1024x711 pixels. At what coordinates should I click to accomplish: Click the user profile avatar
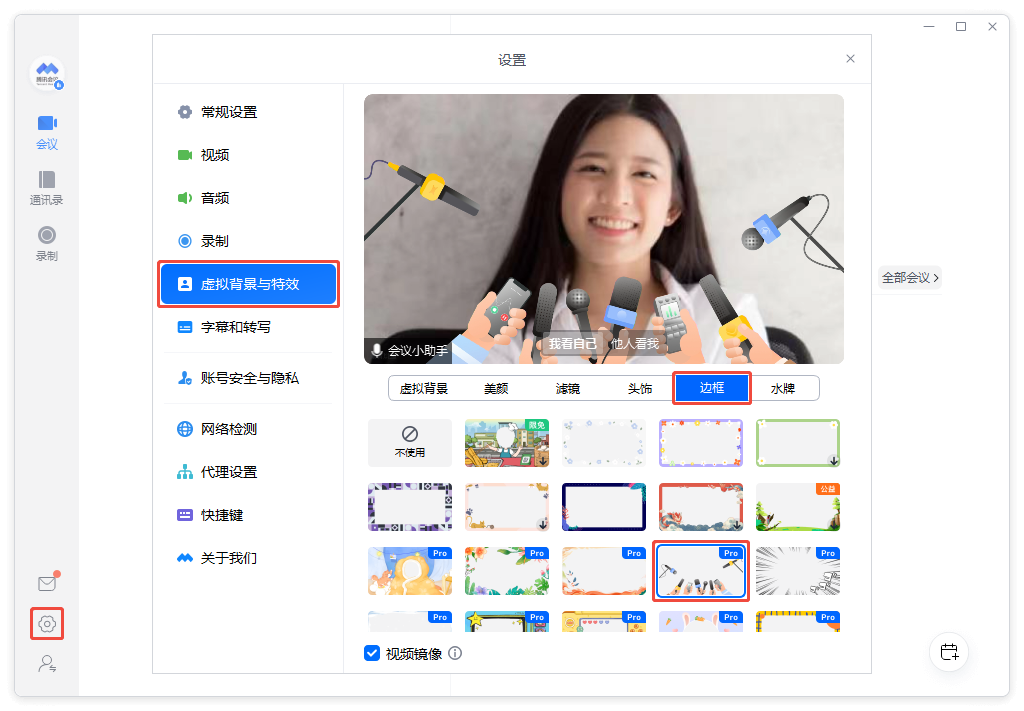[47, 74]
